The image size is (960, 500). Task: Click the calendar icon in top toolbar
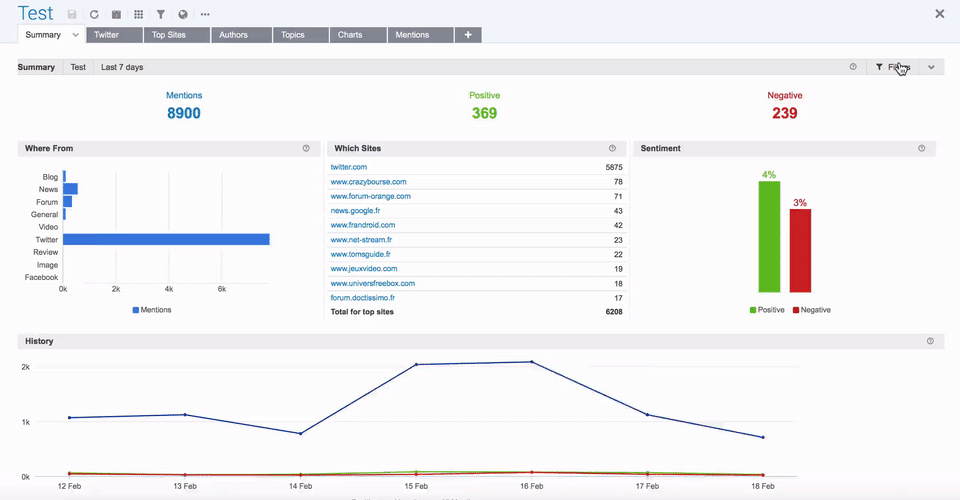[x=116, y=15]
